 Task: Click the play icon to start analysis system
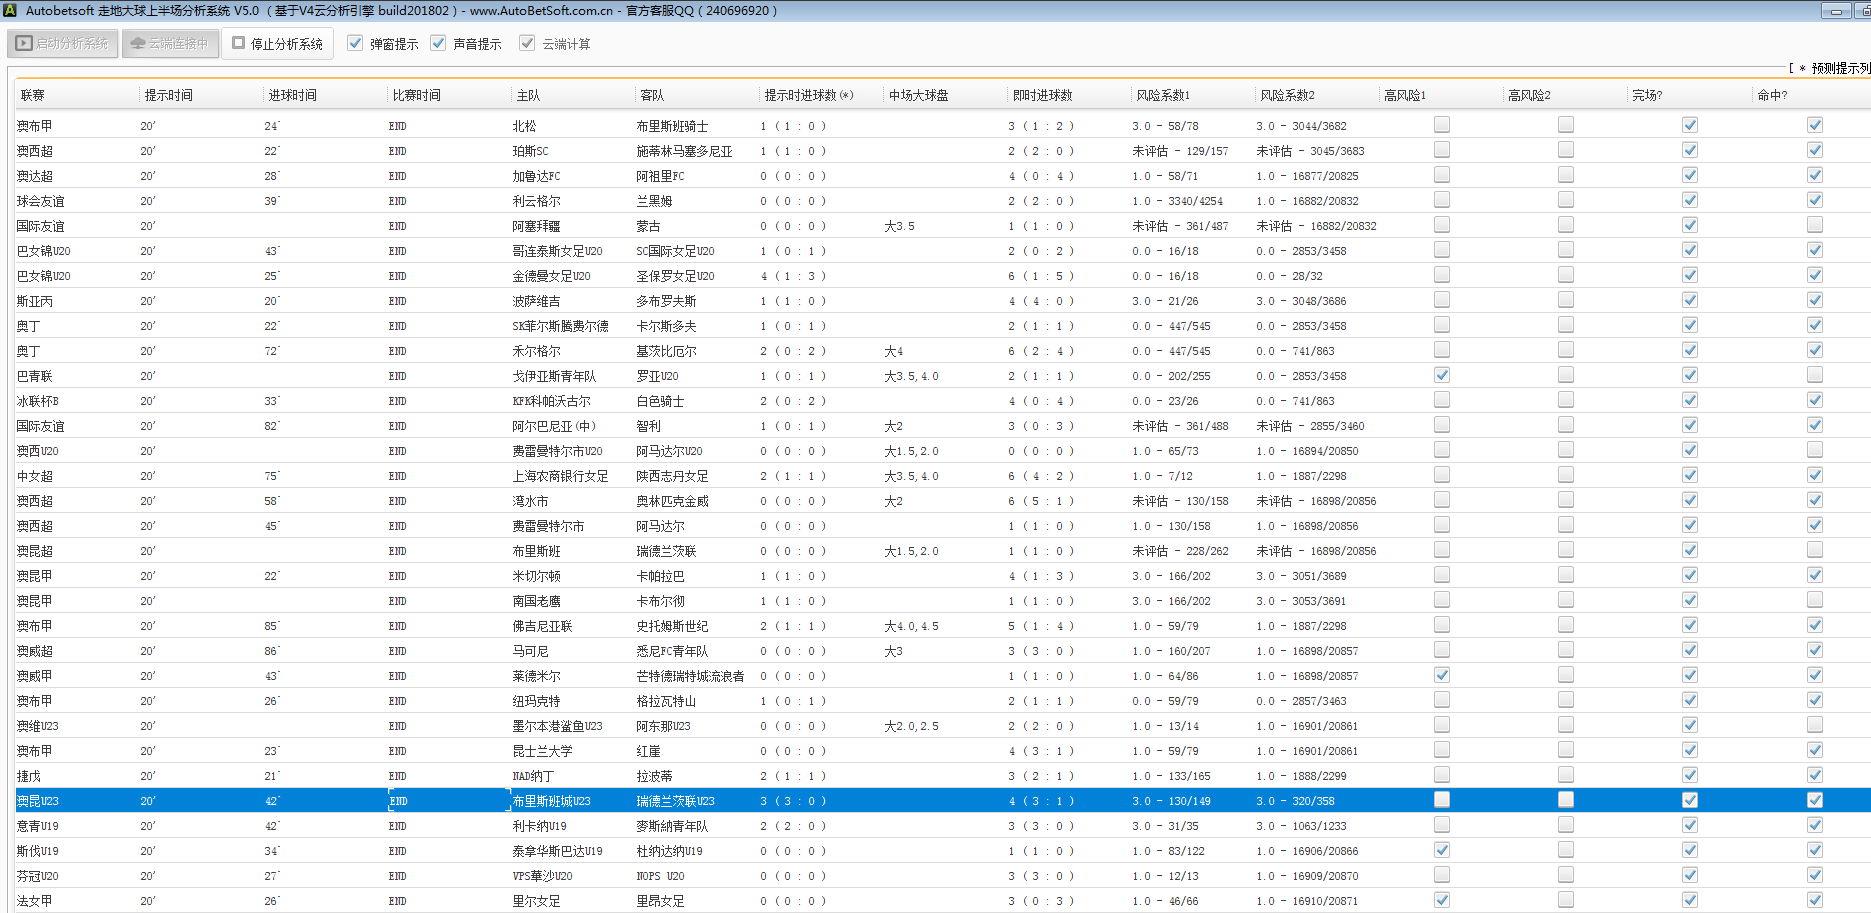point(25,44)
